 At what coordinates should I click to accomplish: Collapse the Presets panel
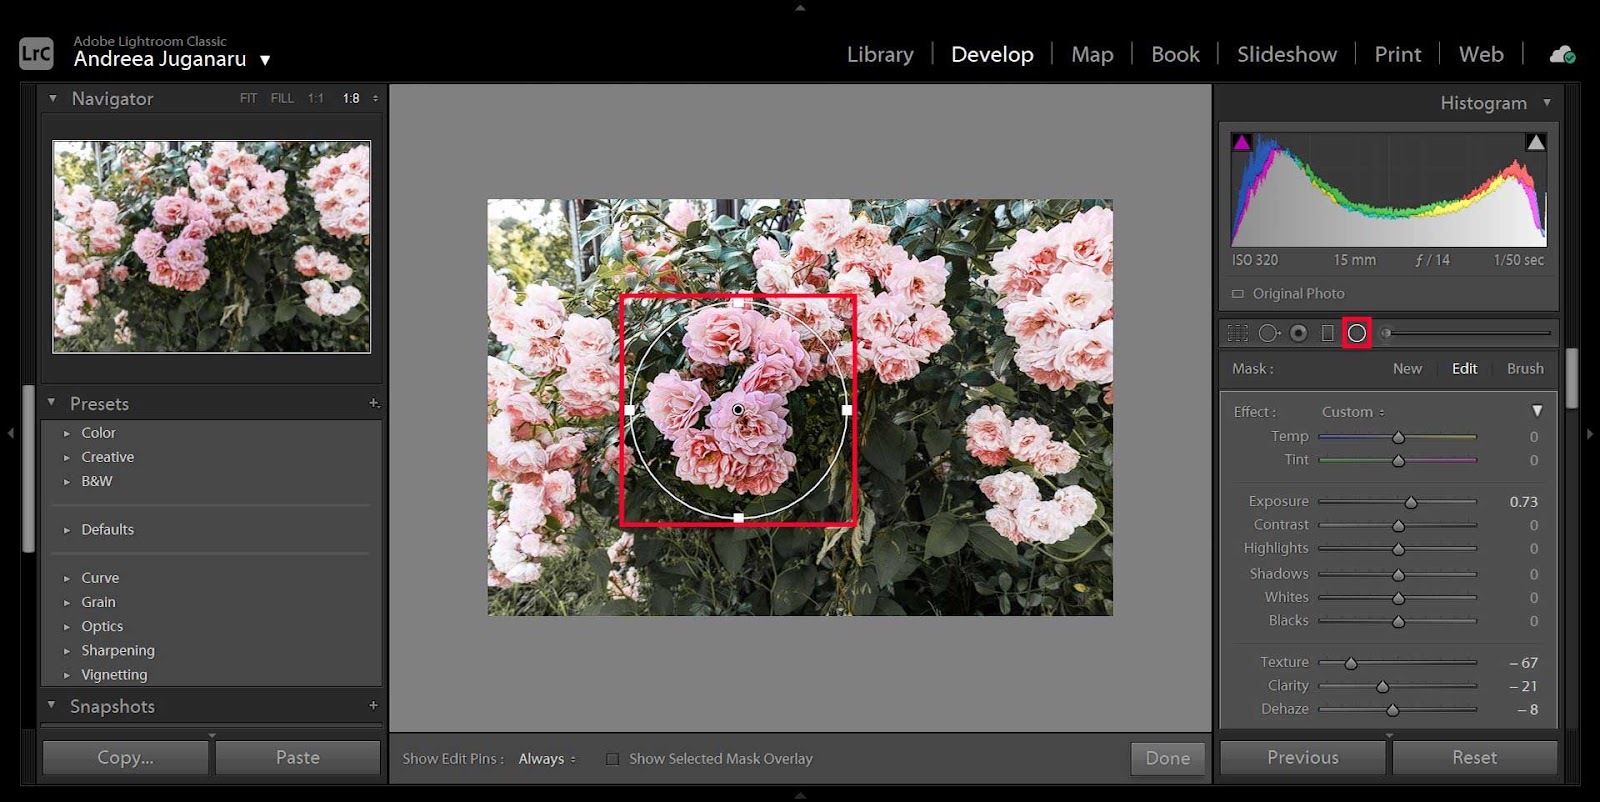(x=52, y=403)
